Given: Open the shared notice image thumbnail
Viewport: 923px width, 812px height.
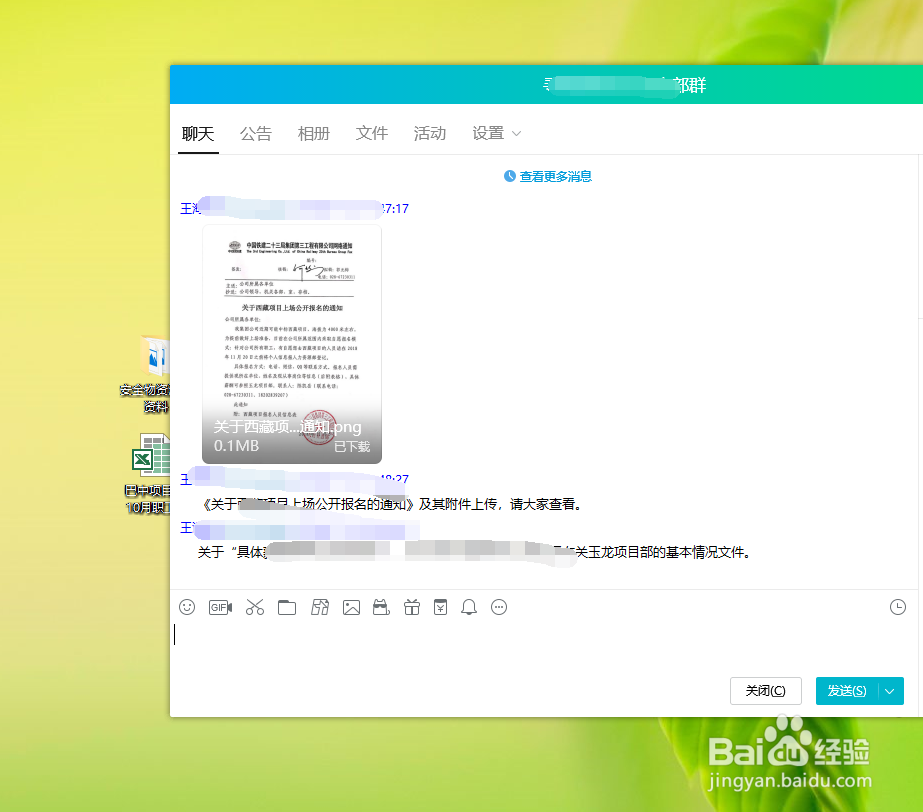Looking at the screenshot, I should 292,344.
